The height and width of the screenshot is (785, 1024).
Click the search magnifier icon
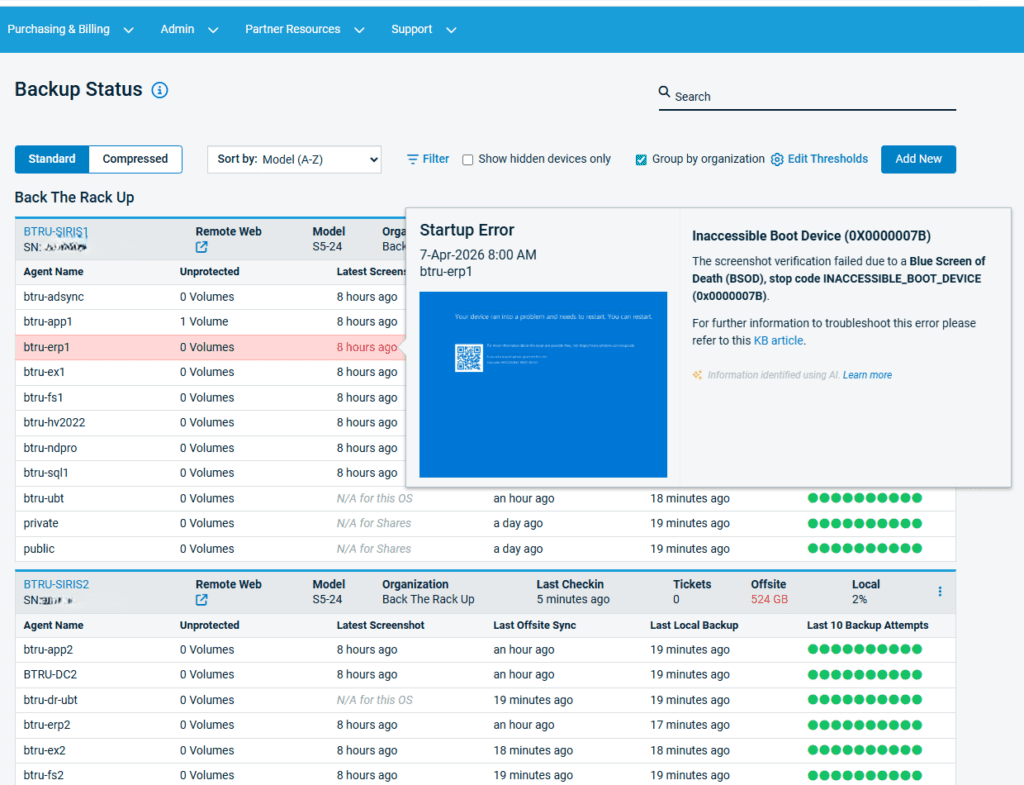tap(664, 92)
